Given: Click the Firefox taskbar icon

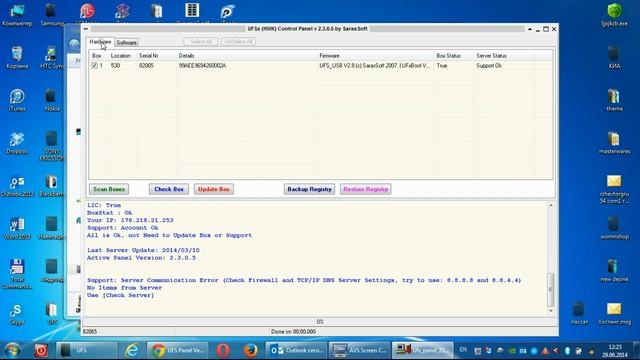Looking at the screenshot, I should click(x=250, y=350).
